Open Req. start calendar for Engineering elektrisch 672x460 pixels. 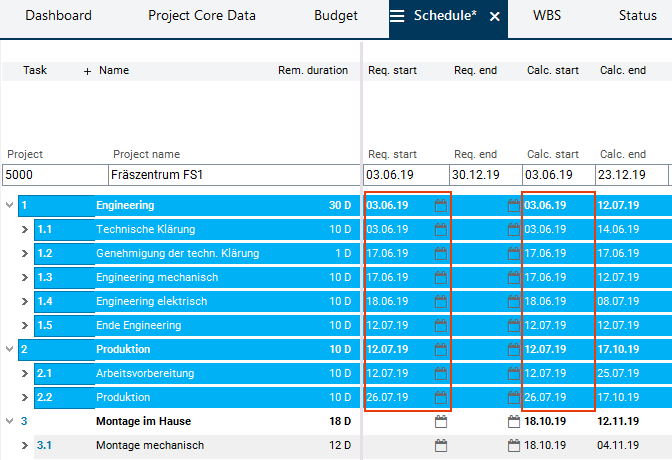click(x=441, y=301)
